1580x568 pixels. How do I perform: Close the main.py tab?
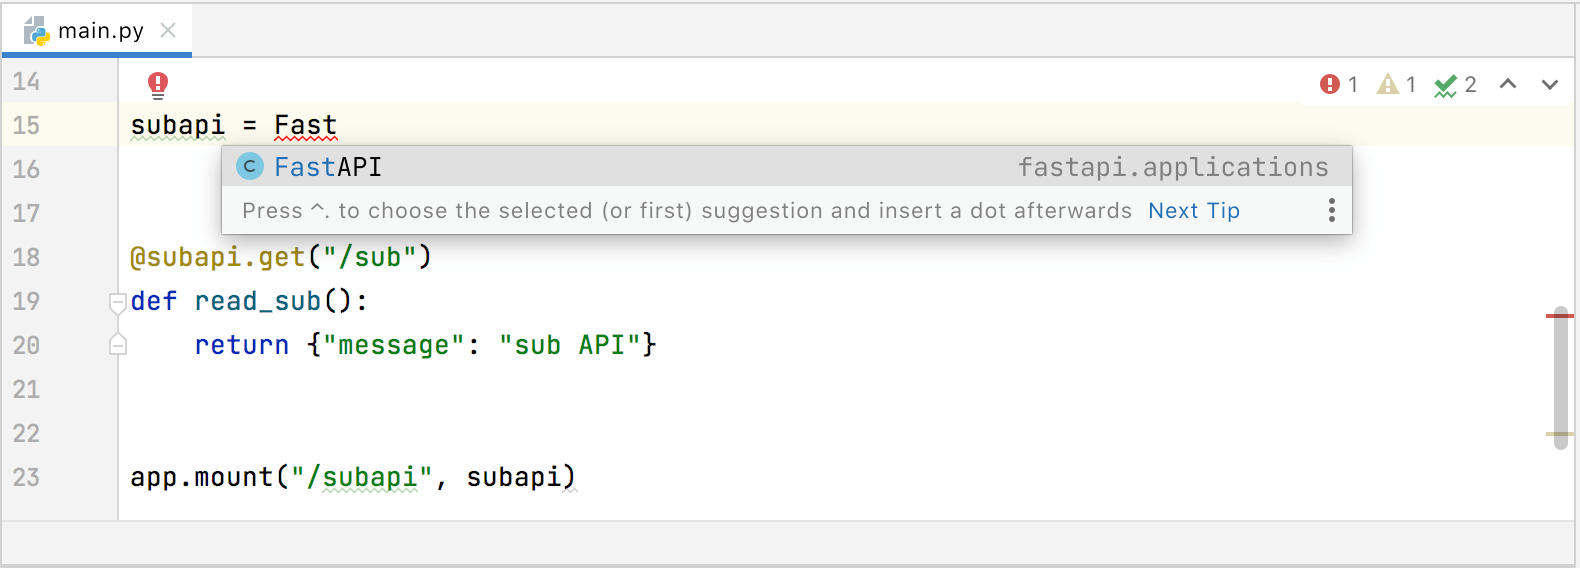pyautogui.click(x=168, y=30)
